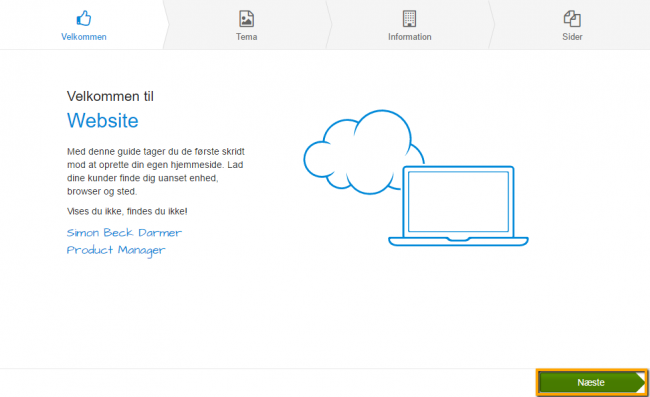
Task: Switch to the Information step label
Action: coord(410,37)
